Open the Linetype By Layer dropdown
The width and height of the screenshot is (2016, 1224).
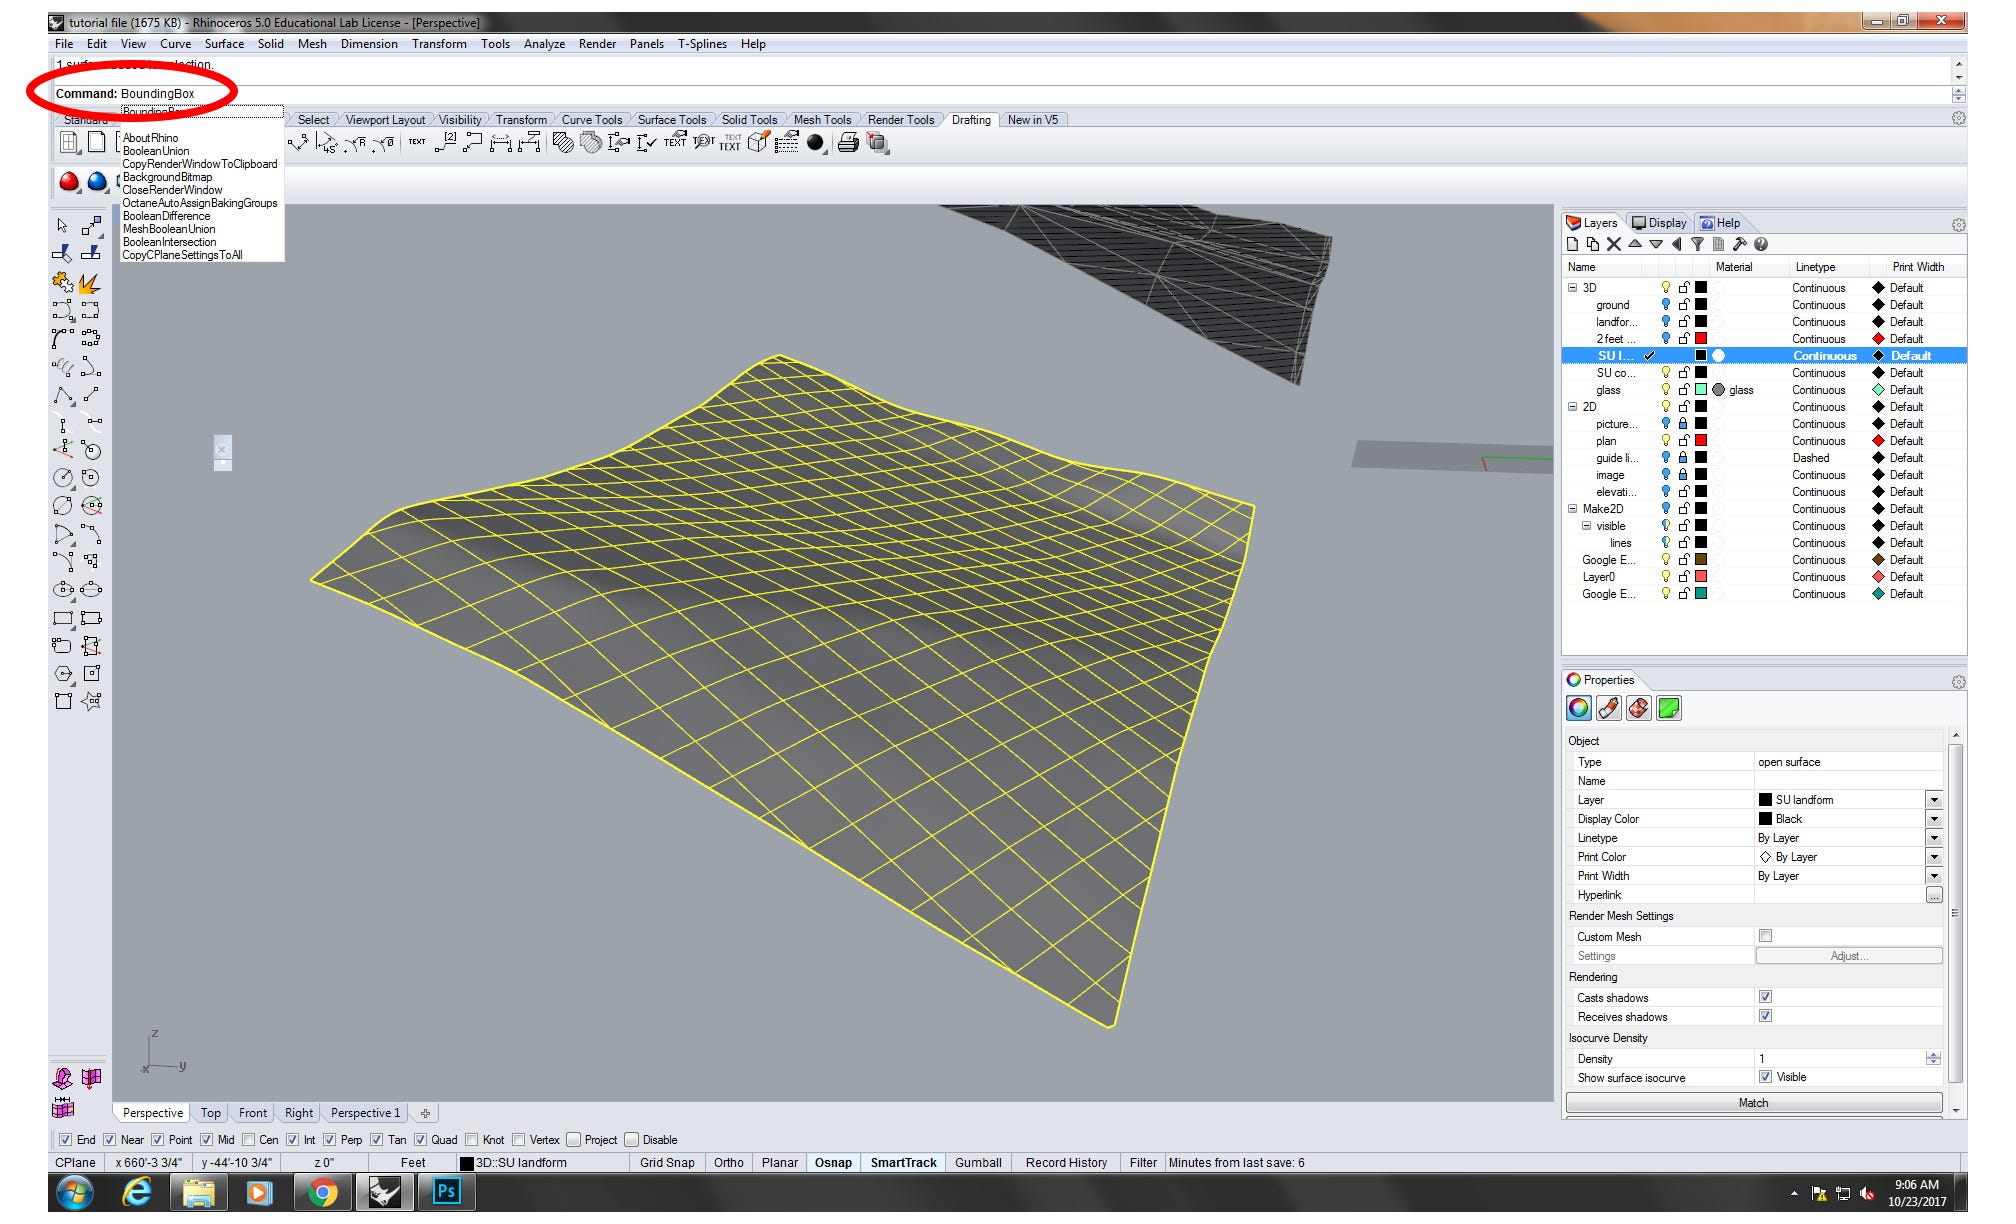point(1934,838)
